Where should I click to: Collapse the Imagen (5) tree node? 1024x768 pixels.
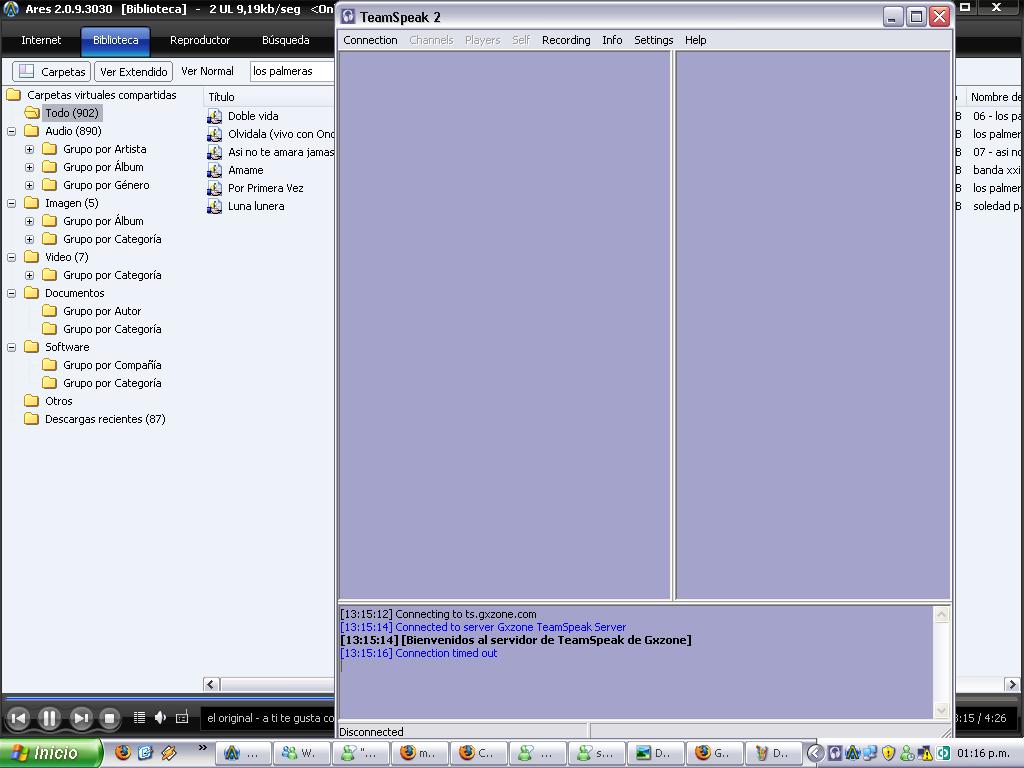click(12, 204)
